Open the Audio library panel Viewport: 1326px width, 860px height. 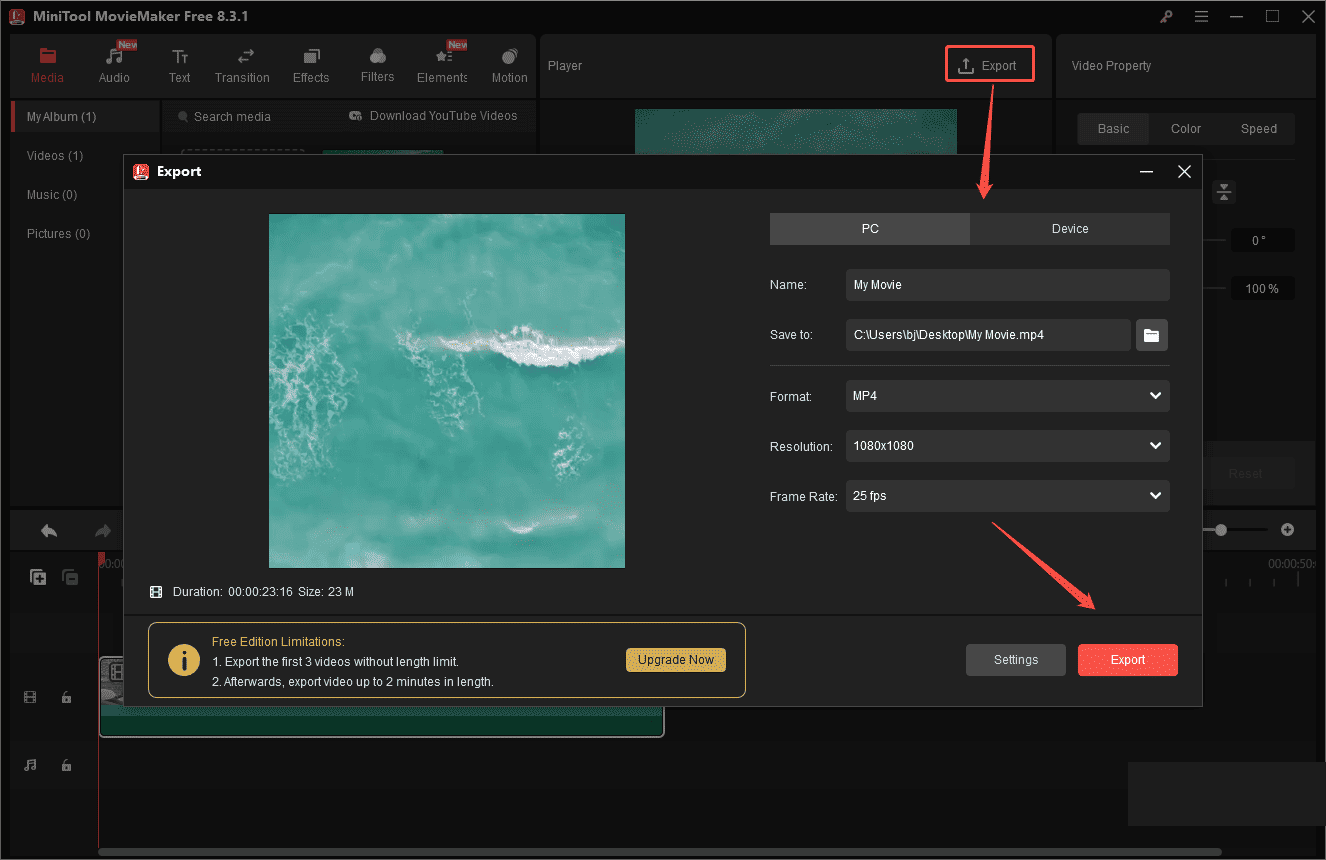pos(113,64)
